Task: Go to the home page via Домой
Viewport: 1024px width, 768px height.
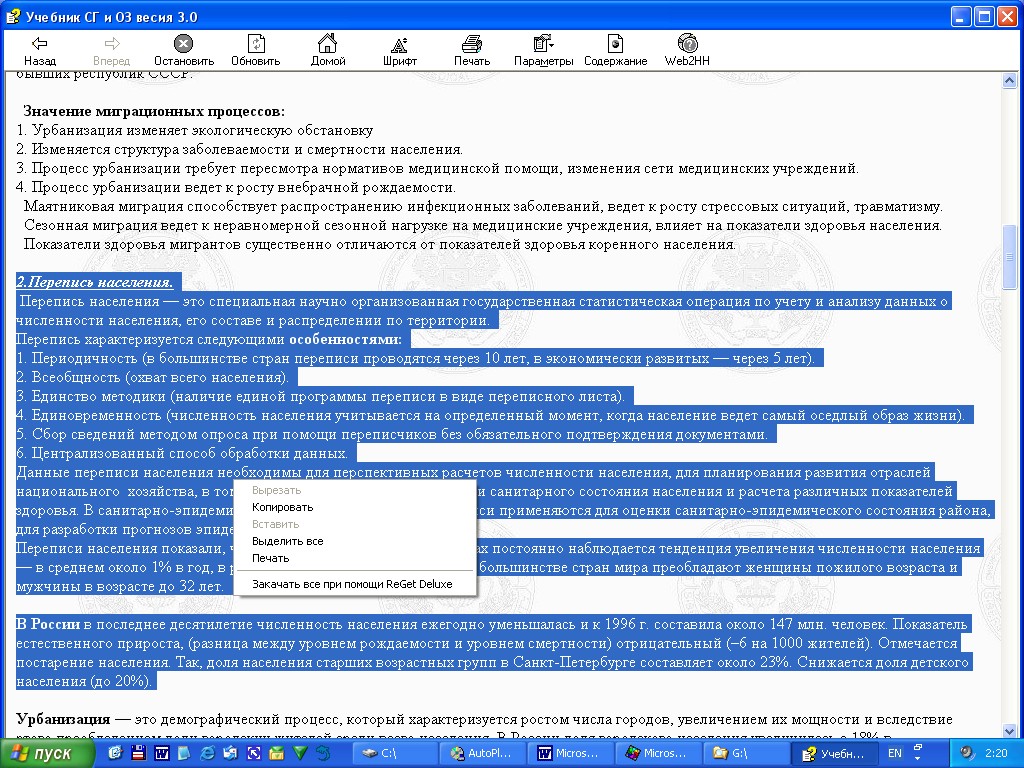Action: pos(328,51)
